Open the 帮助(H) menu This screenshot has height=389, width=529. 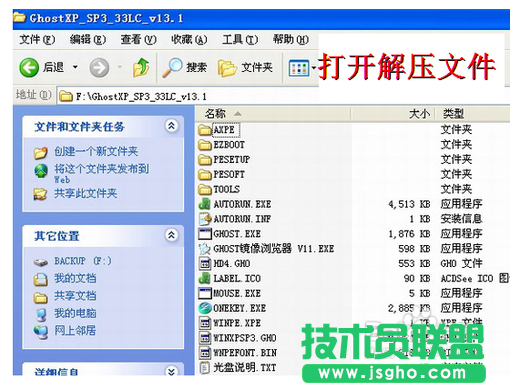click(291, 40)
